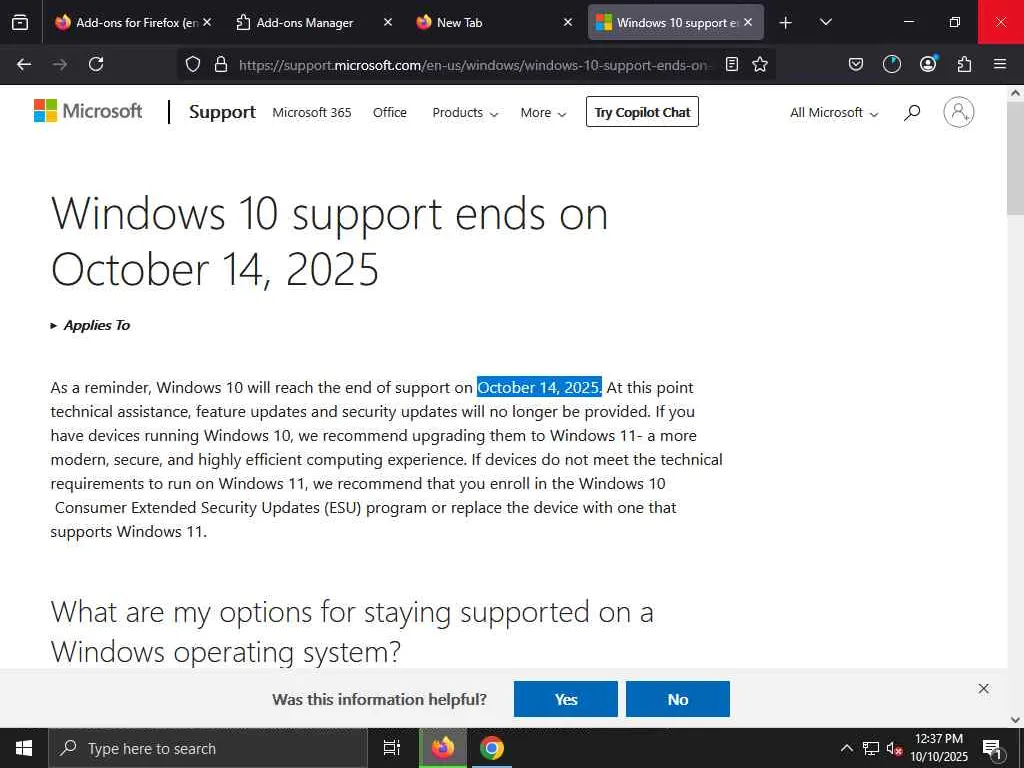The image size is (1024, 768).
Task: Sign in with Microsoft account avatar
Action: pos(959,112)
